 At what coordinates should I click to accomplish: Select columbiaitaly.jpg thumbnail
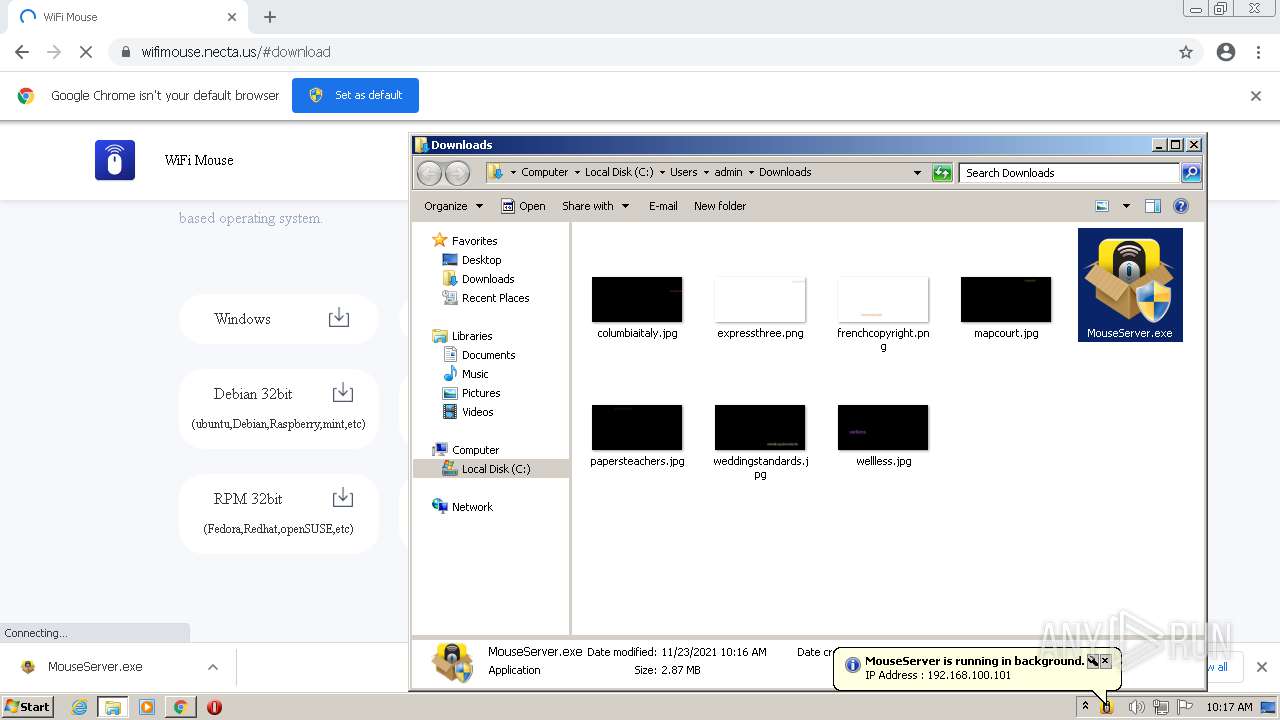(x=637, y=300)
